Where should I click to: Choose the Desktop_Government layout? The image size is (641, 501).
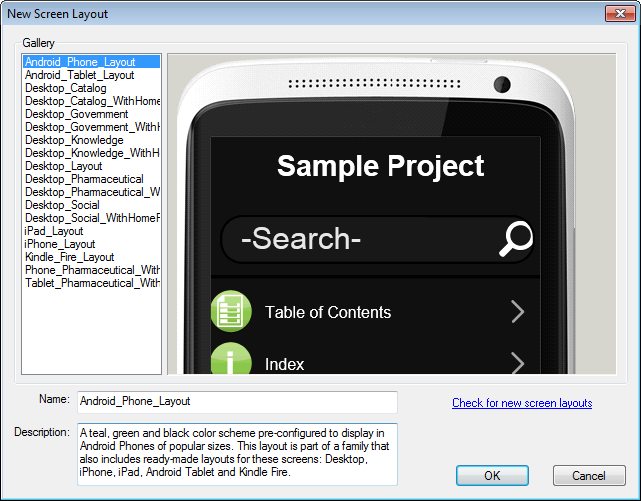tap(76, 114)
